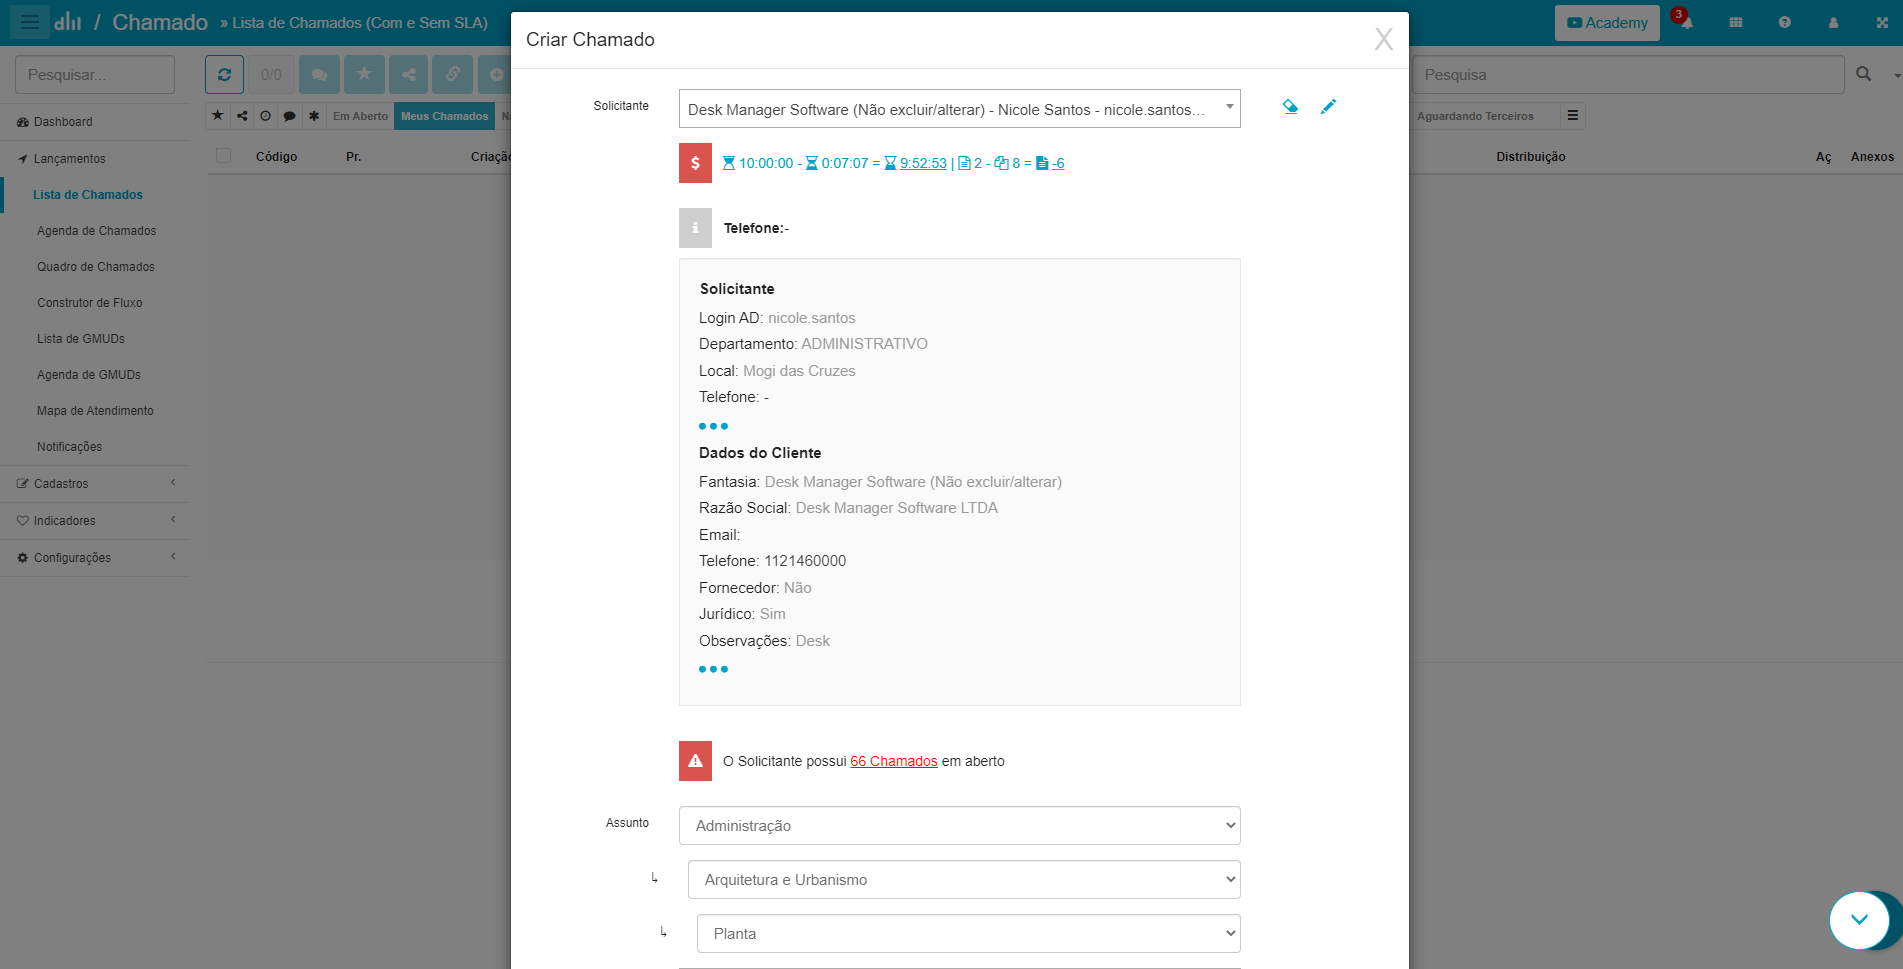Click the Desk Manager logo icon

[x=68, y=21]
